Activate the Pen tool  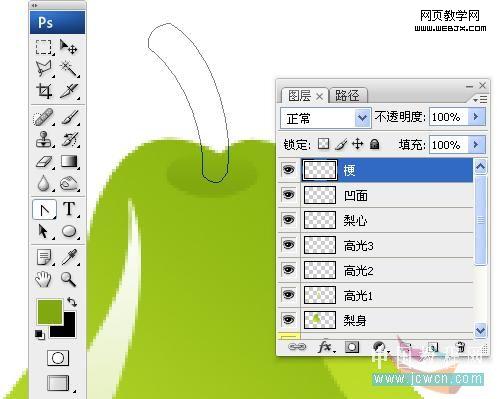pyautogui.click(x=44, y=210)
